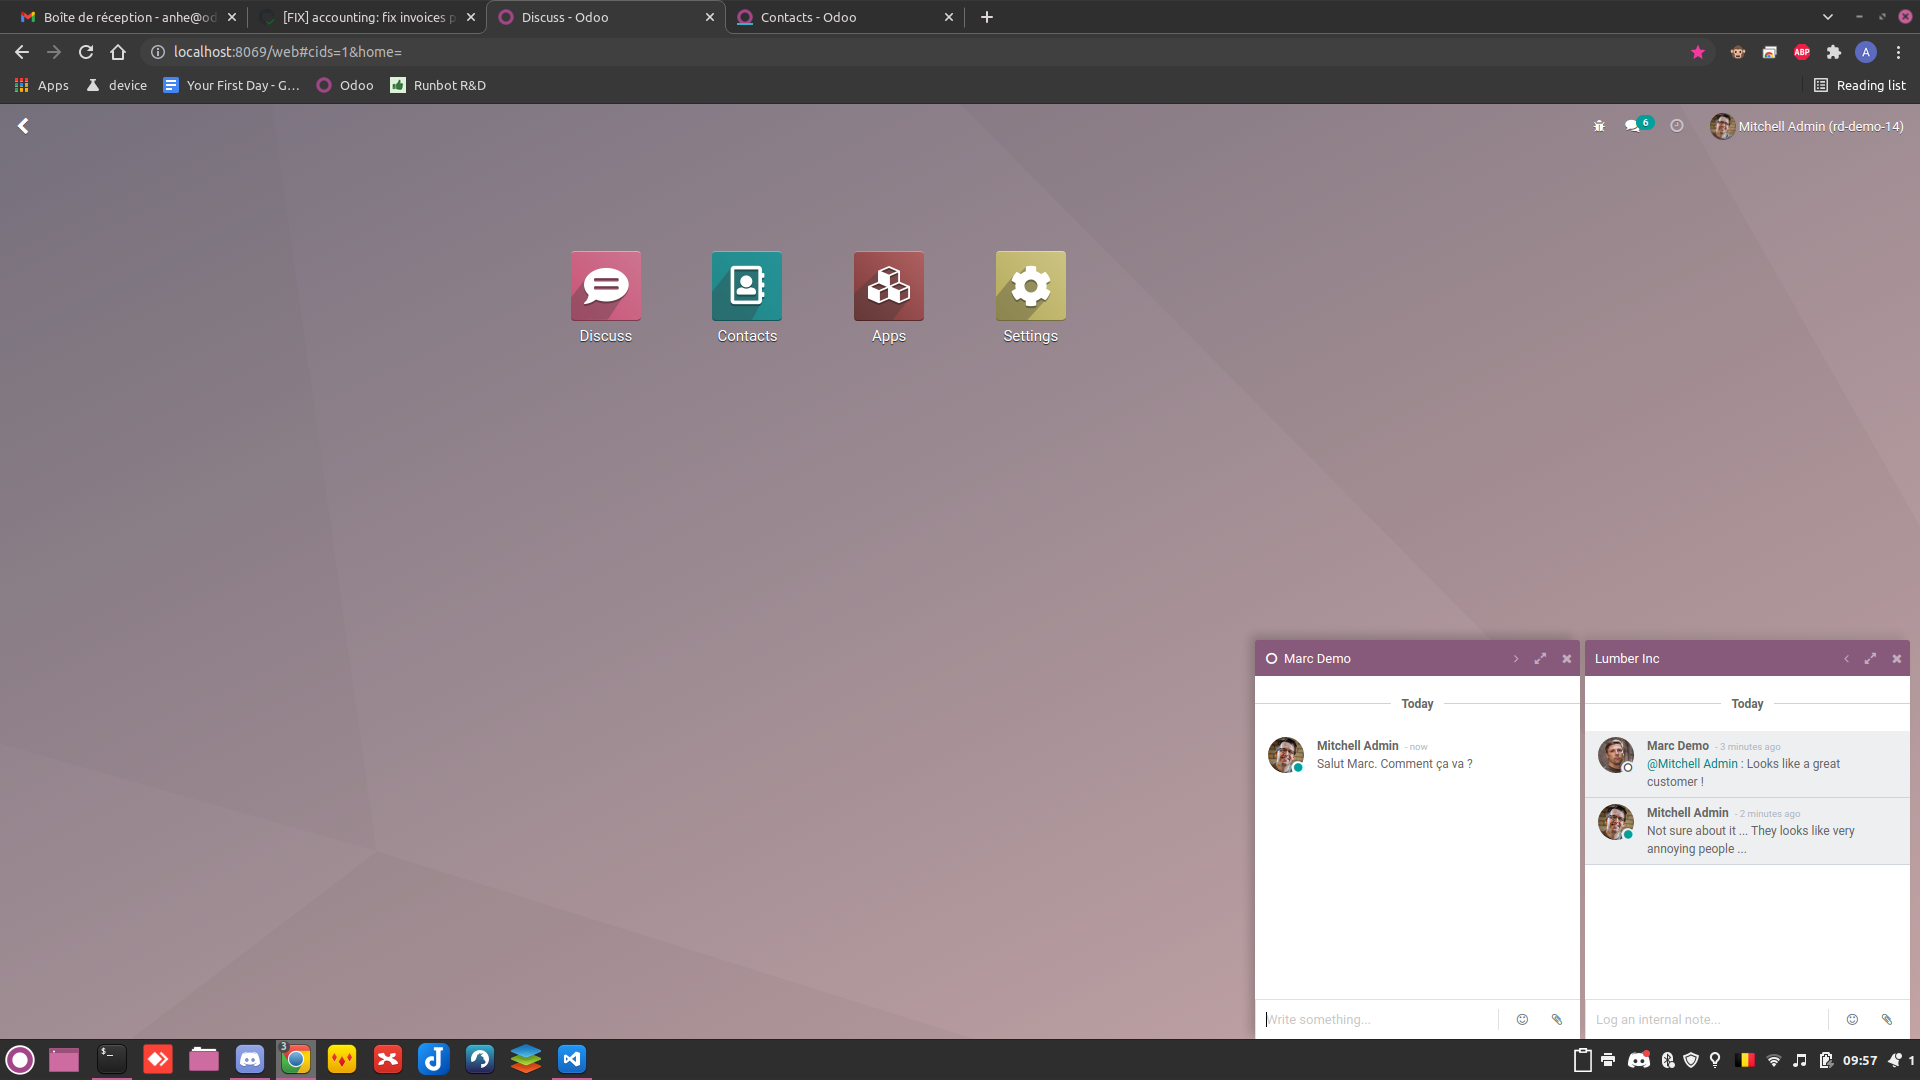Focus the 'Write something...' message field
The height and width of the screenshot is (1080, 1920).
coord(1378,1019)
